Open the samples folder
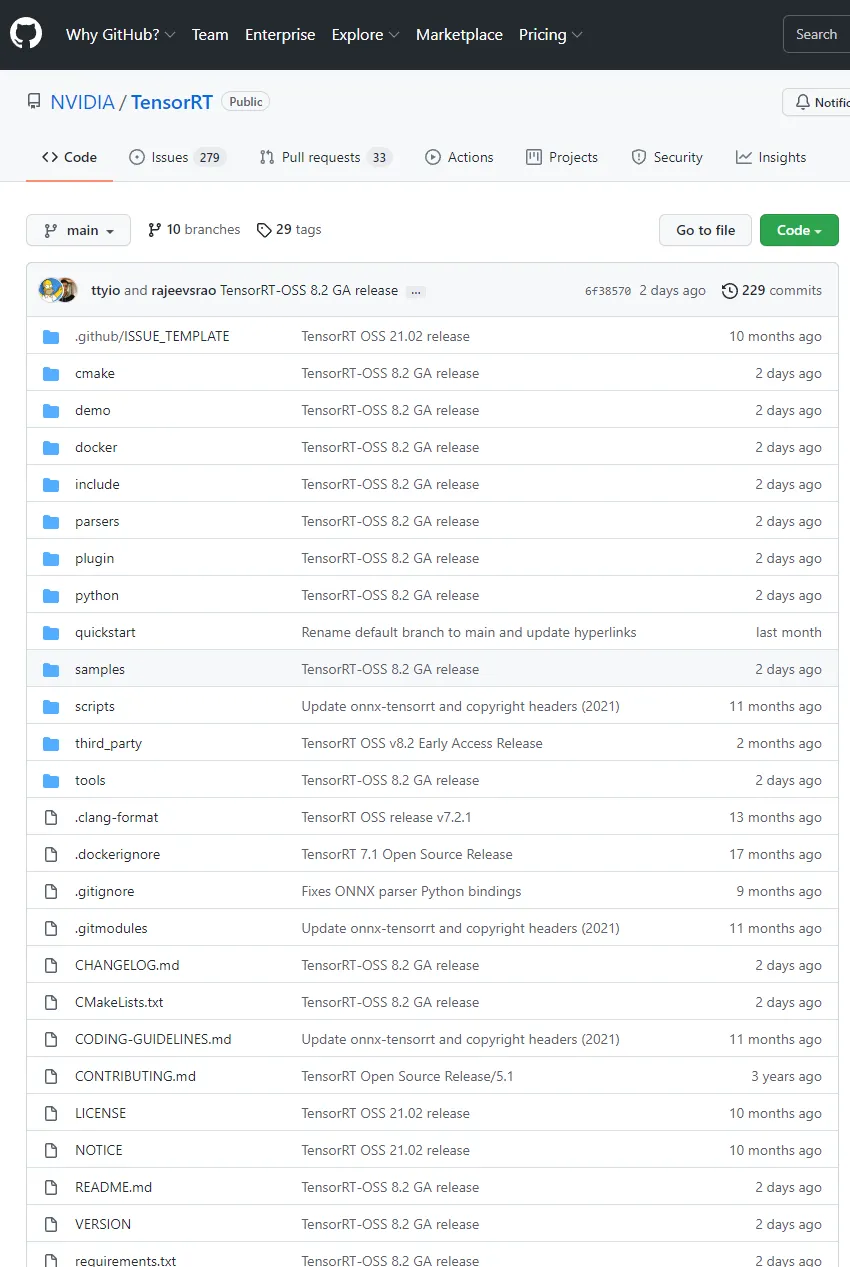This screenshot has height=1267, width=850. pos(100,669)
